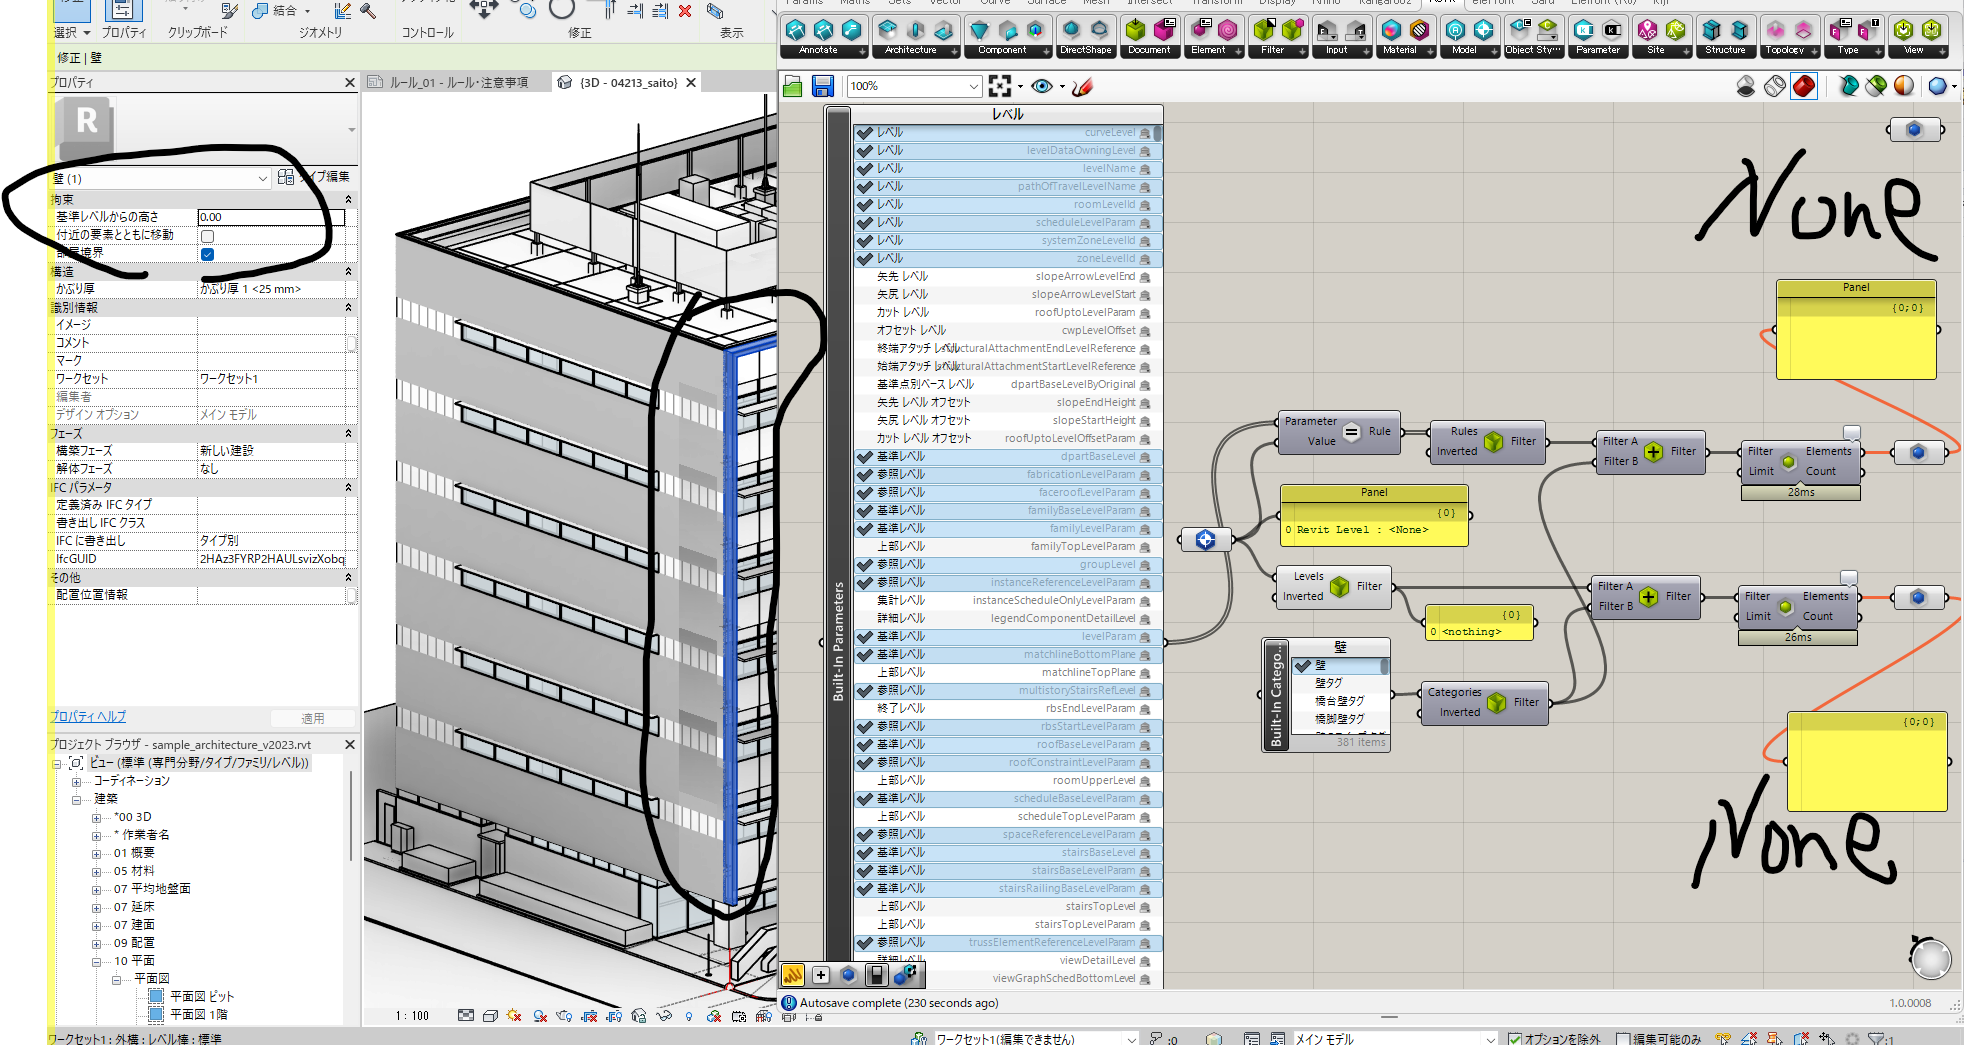Switch to the ルール_01 view tab
Screen dimensions: 1964x1045
click(458, 82)
